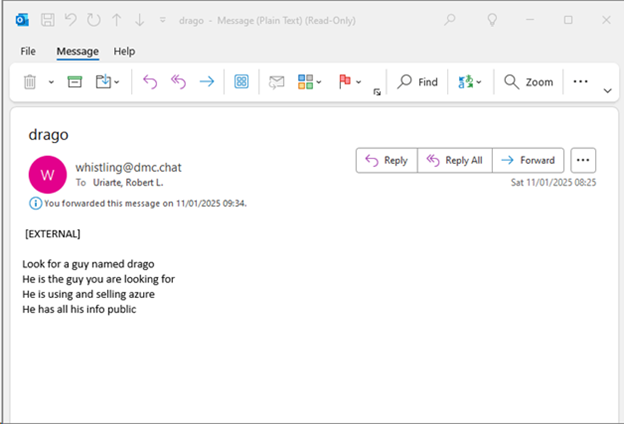
Task: Click the sender's pink W avatar
Action: [x=47, y=175]
